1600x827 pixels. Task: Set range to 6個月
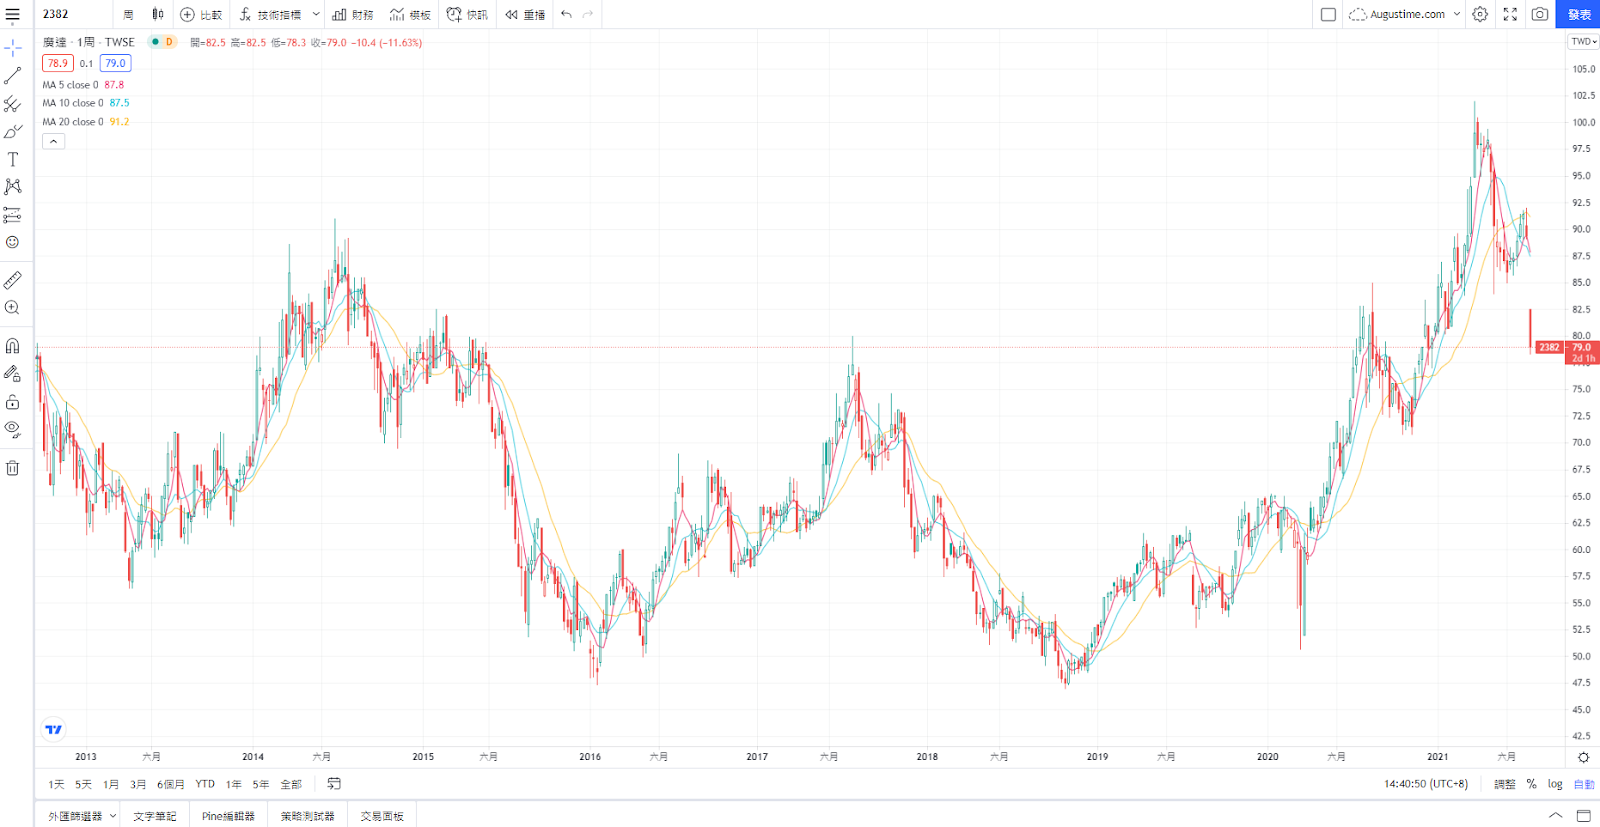click(170, 784)
